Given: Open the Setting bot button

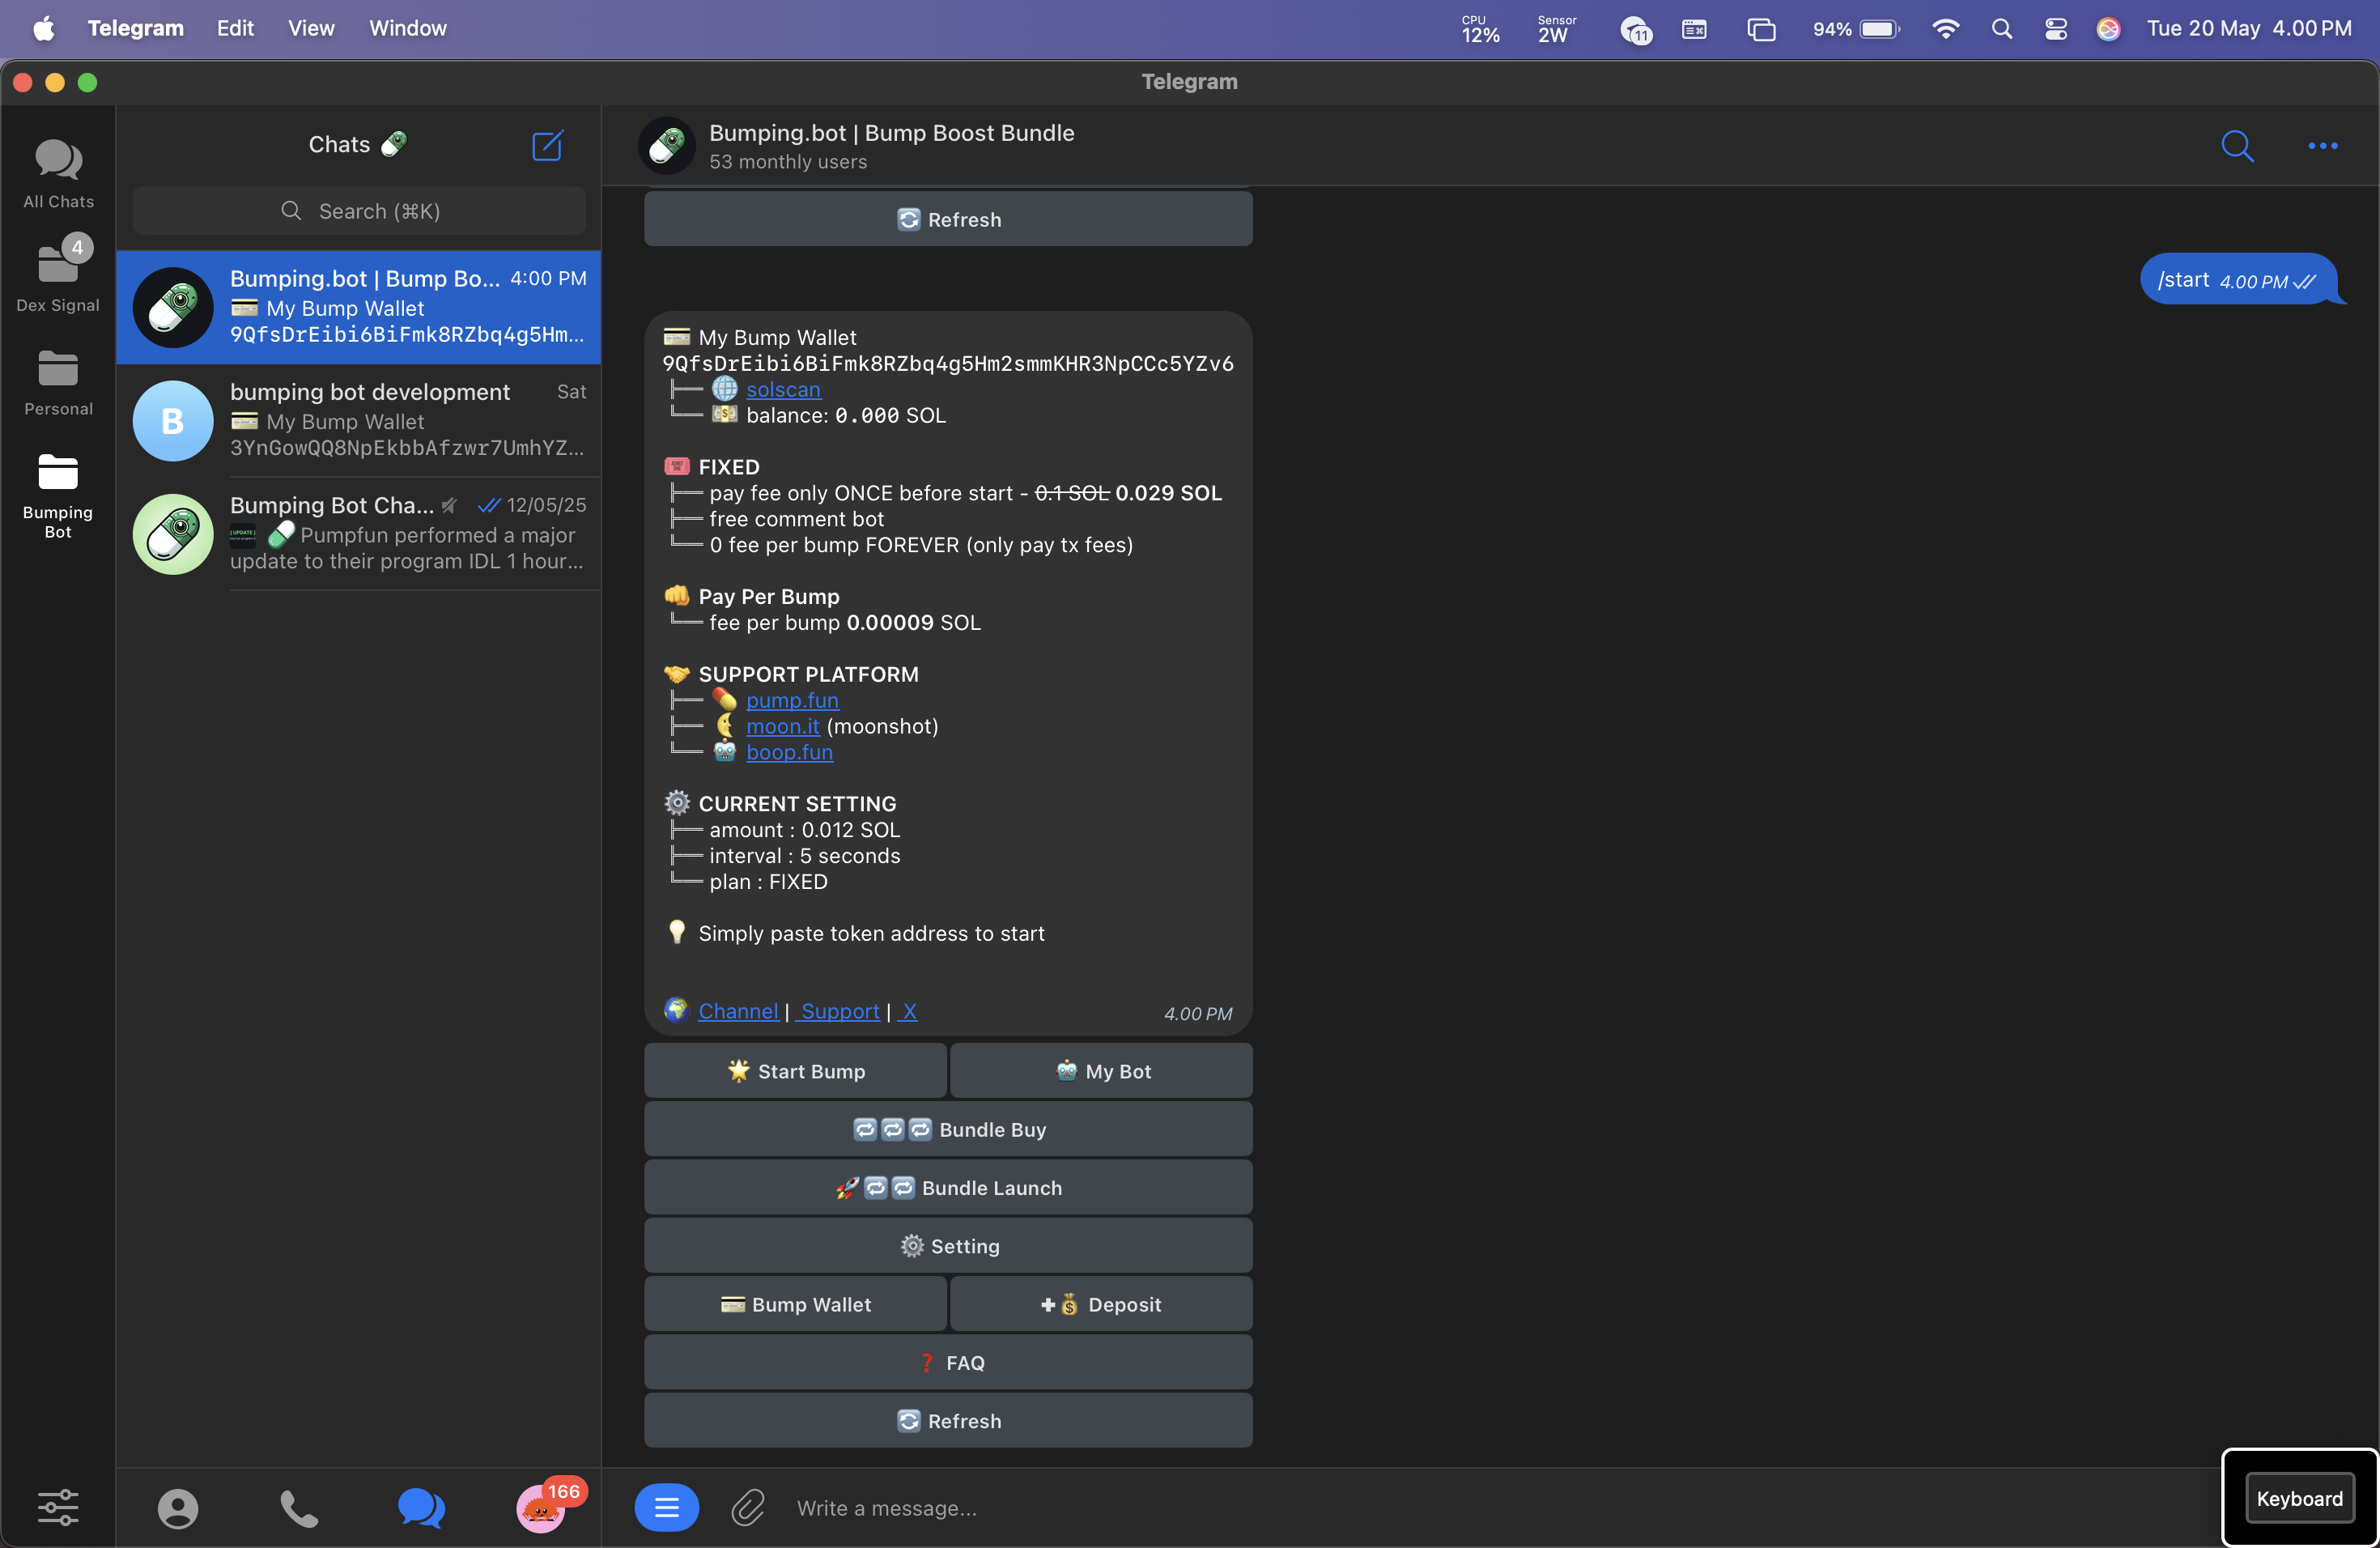Looking at the screenshot, I should click(x=948, y=1246).
